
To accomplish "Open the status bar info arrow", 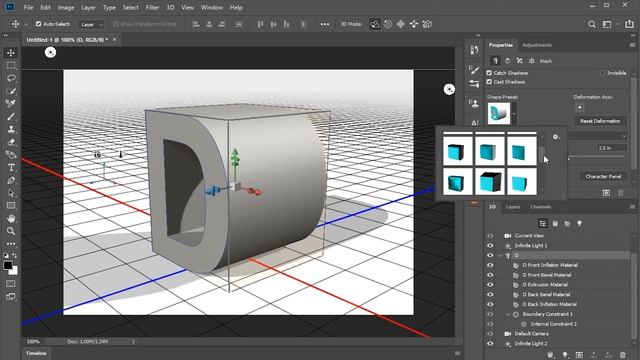I will [133, 341].
